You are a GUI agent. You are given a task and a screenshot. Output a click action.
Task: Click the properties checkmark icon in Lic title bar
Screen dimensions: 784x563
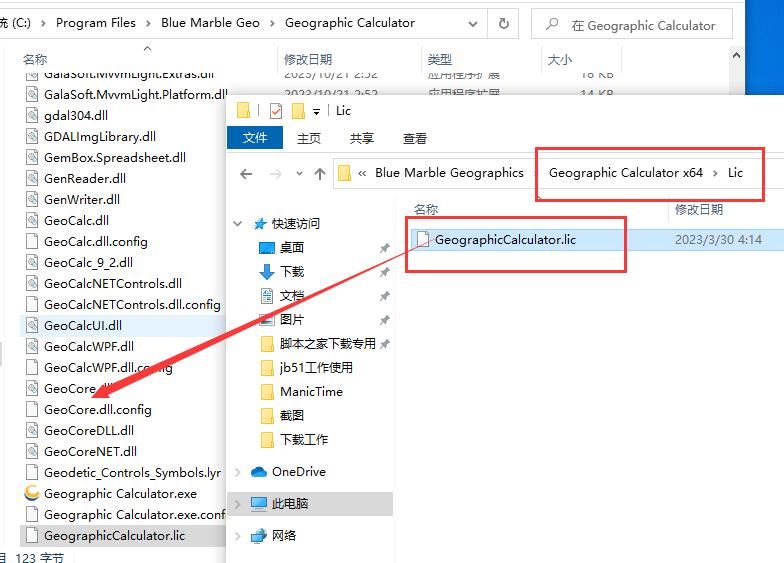point(276,110)
